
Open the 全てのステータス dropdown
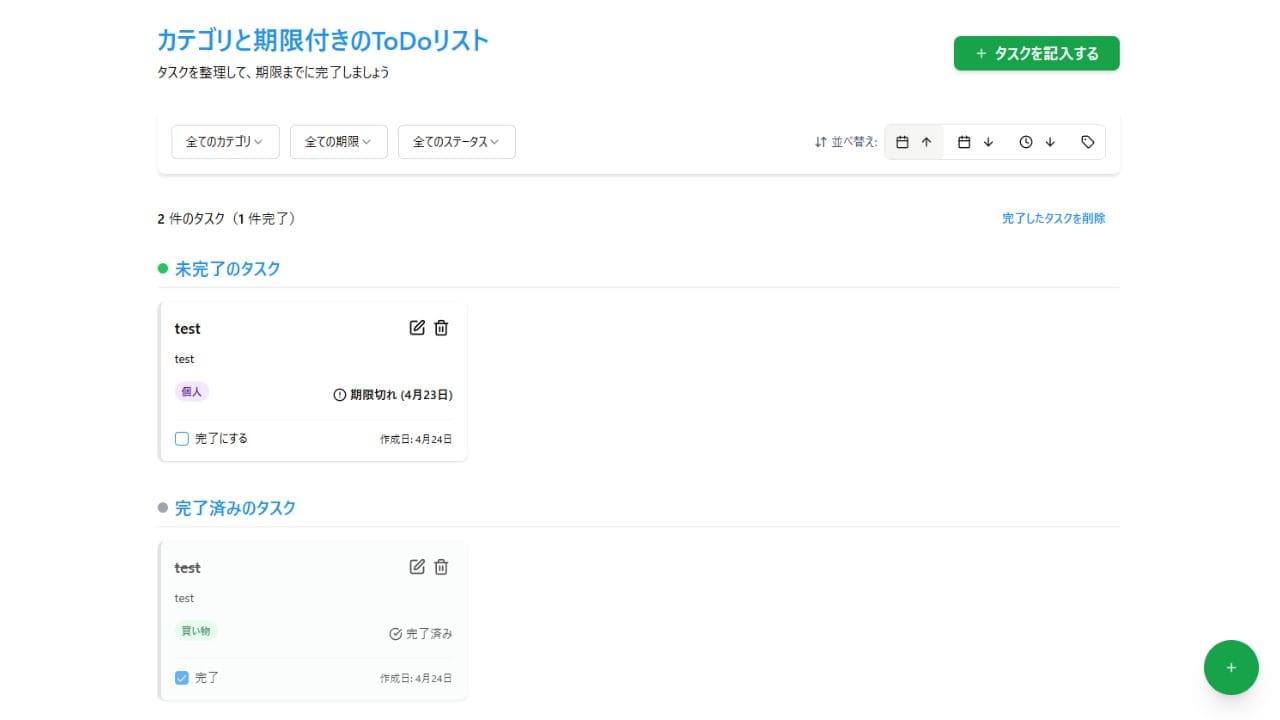click(x=456, y=142)
